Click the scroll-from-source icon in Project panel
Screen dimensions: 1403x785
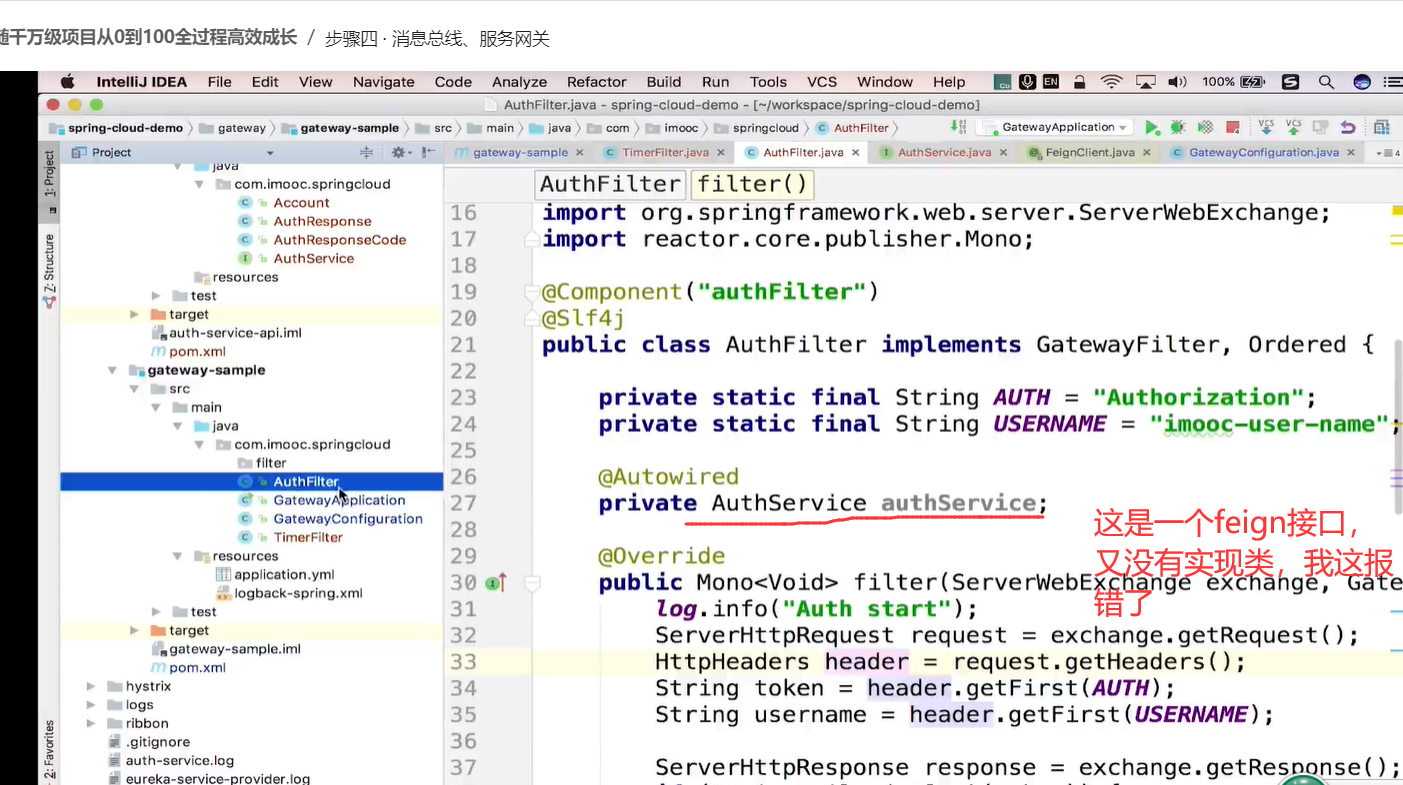366,152
